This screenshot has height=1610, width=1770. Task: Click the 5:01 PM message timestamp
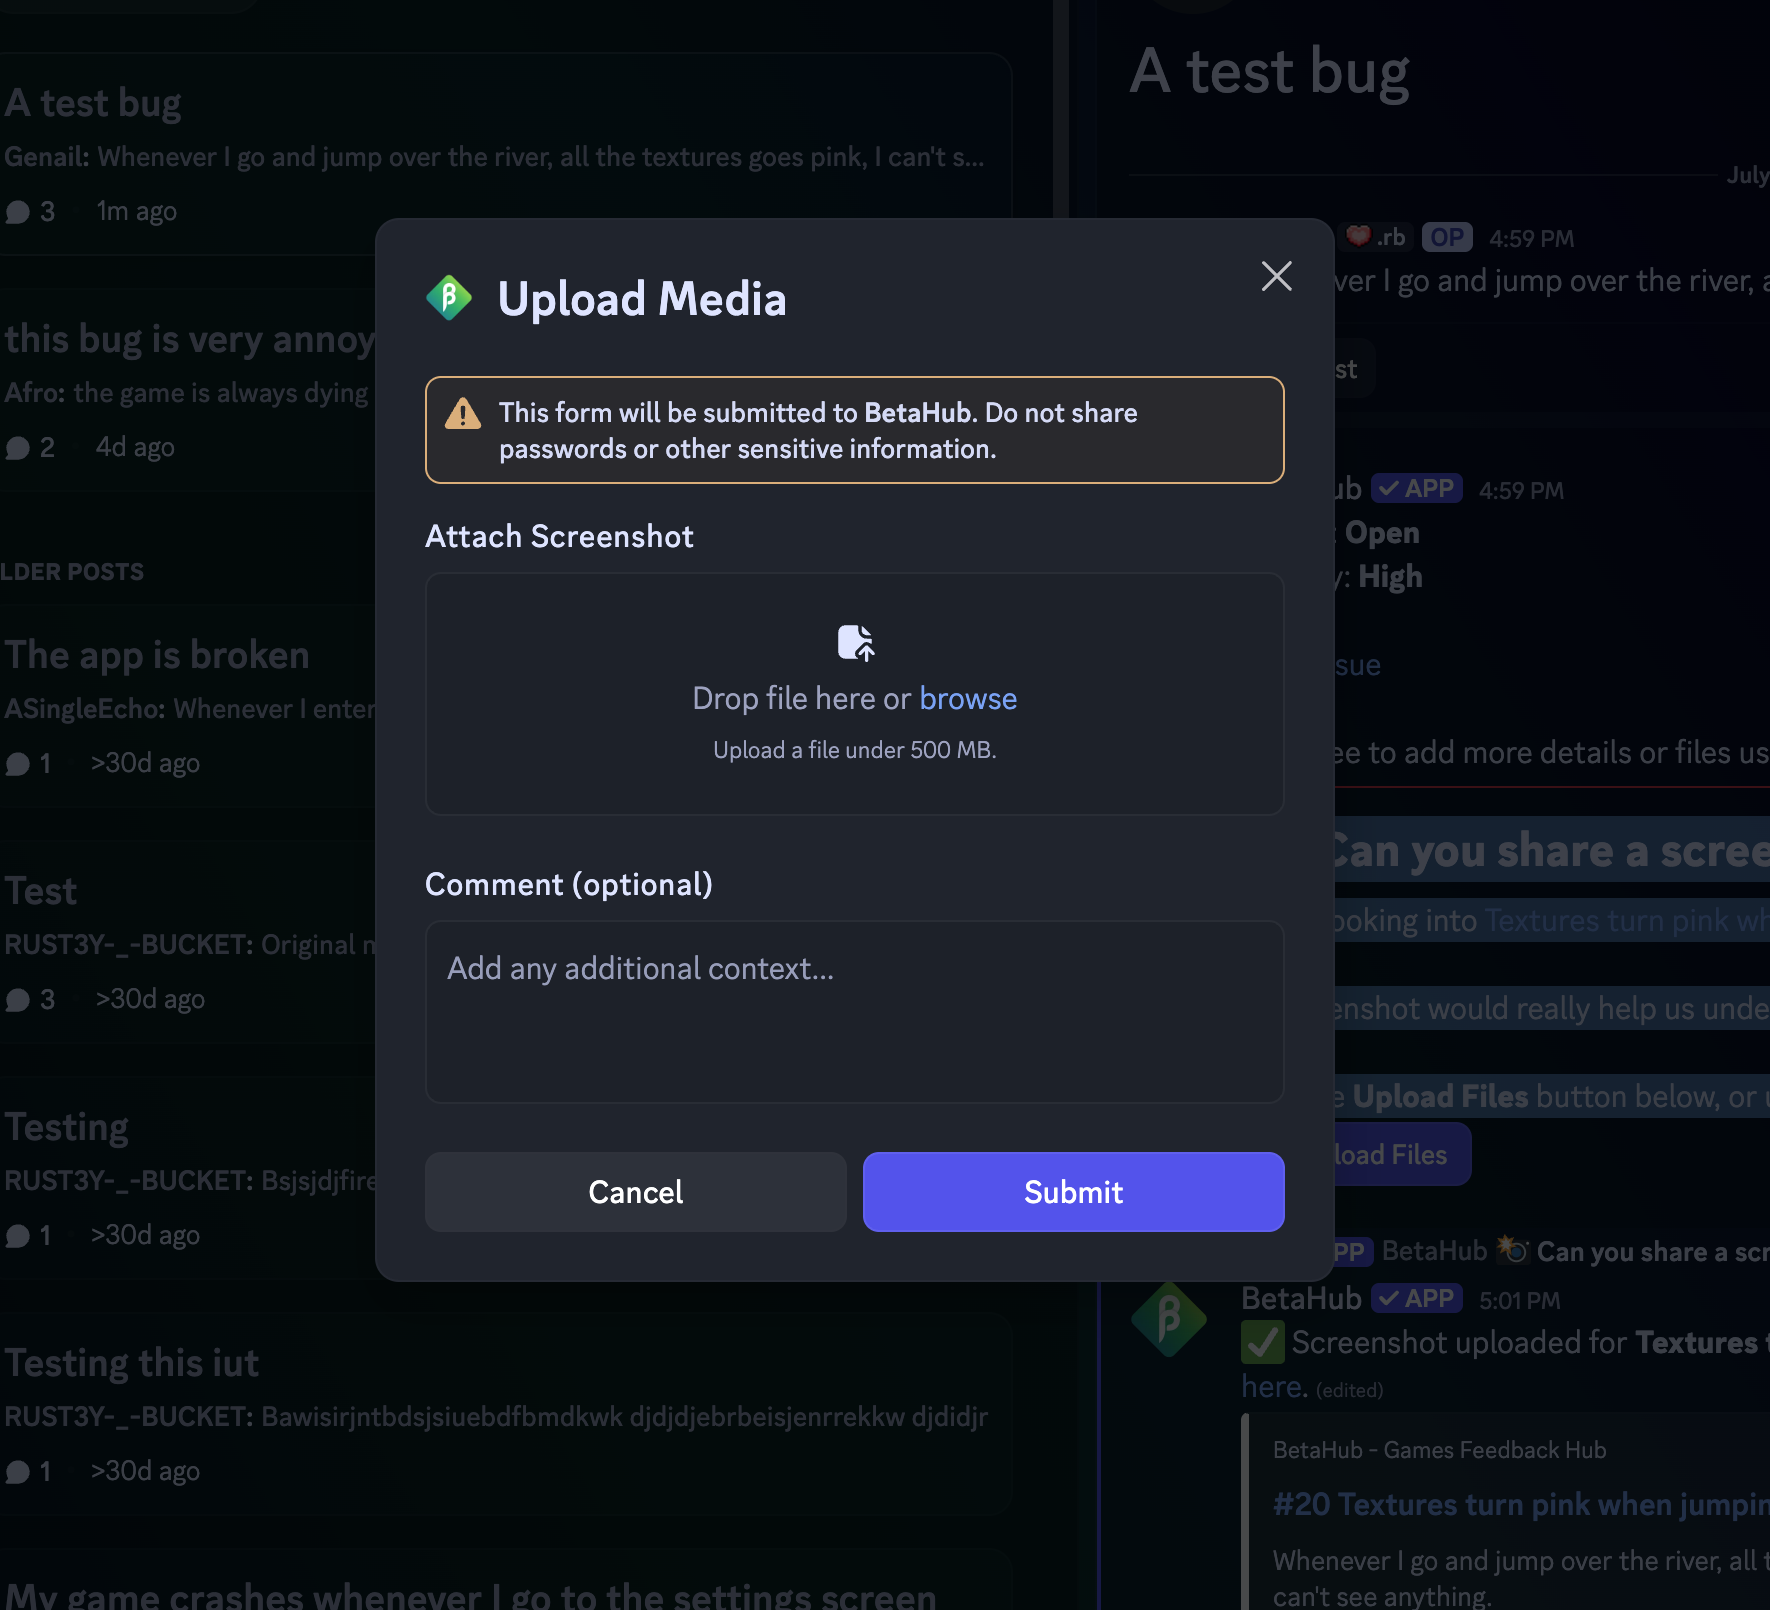click(1519, 1300)
